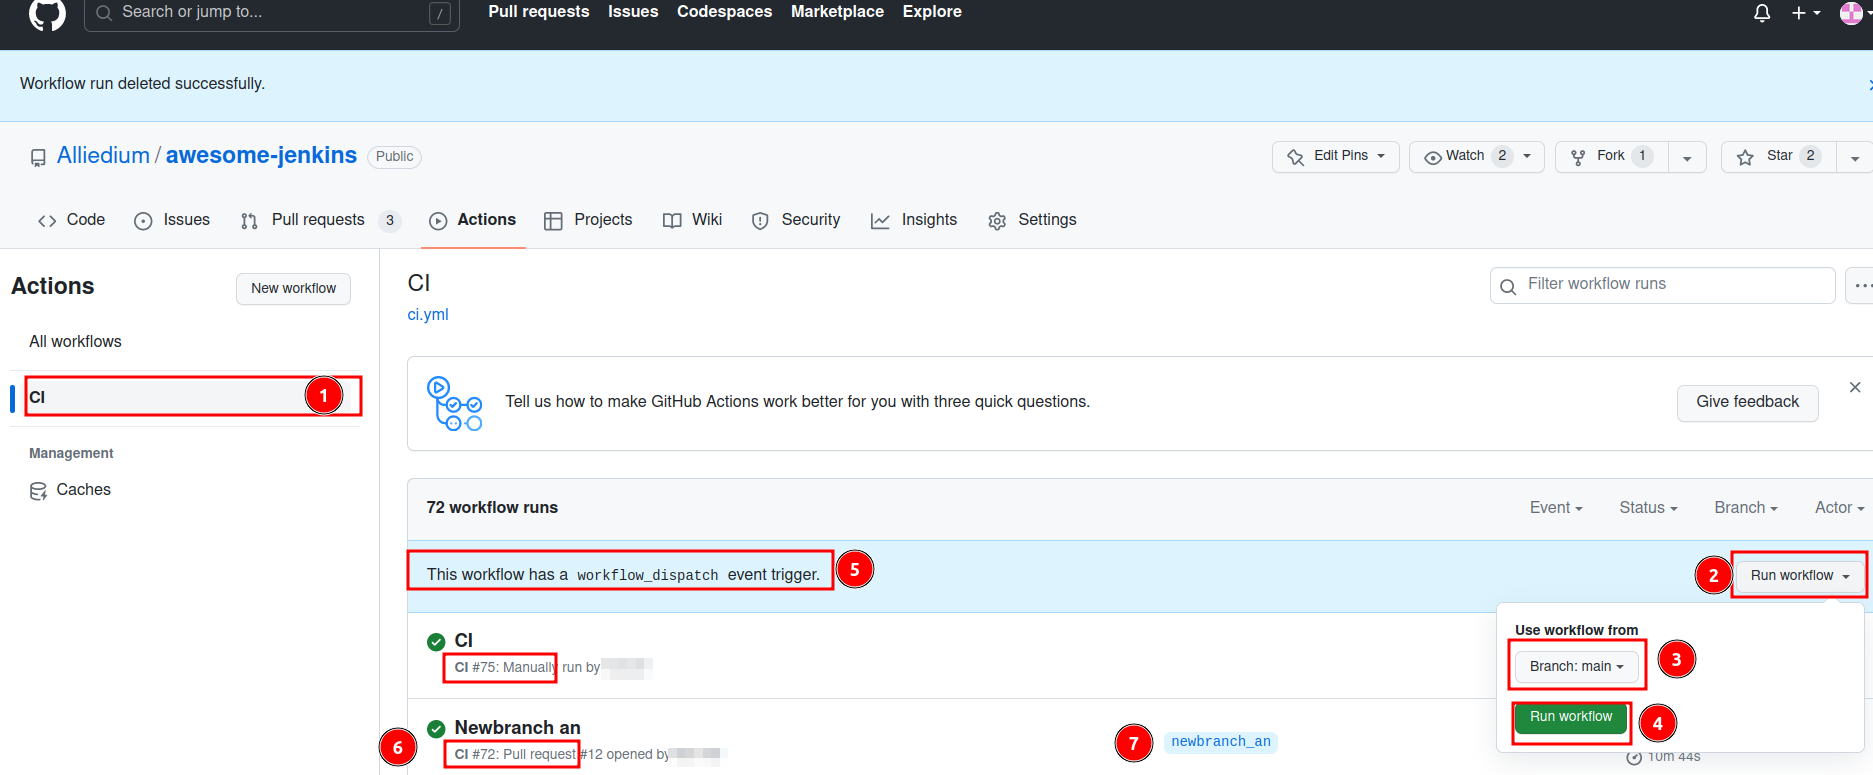Open the newbranch_an branch label
1873x775 pixels.
[x=1221, y=742]
